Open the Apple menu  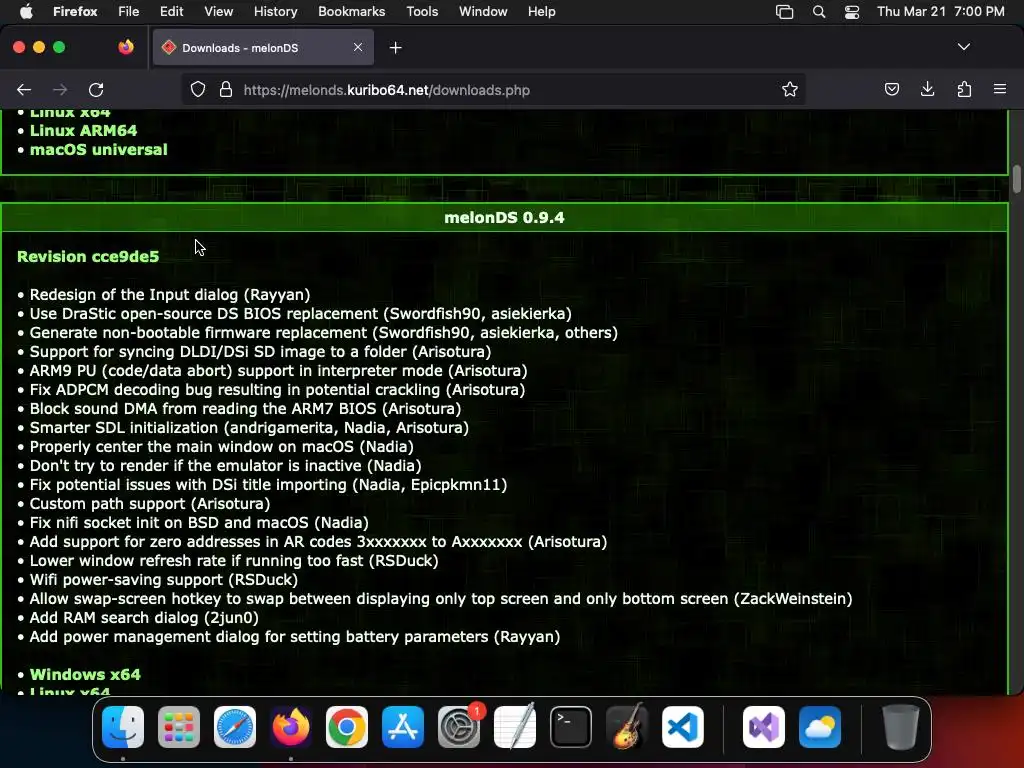pyautogui.click(x=26, y=11)
